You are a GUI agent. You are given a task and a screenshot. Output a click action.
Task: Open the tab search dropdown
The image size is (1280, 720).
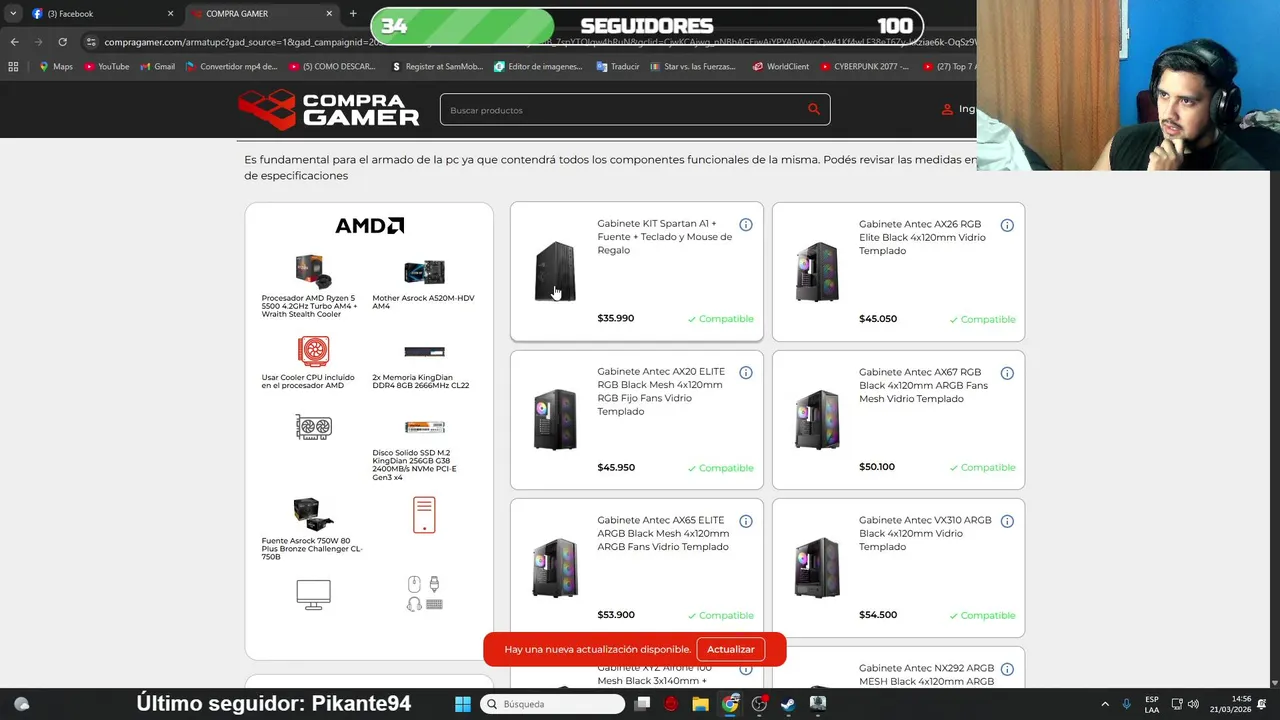coord(12,14)
